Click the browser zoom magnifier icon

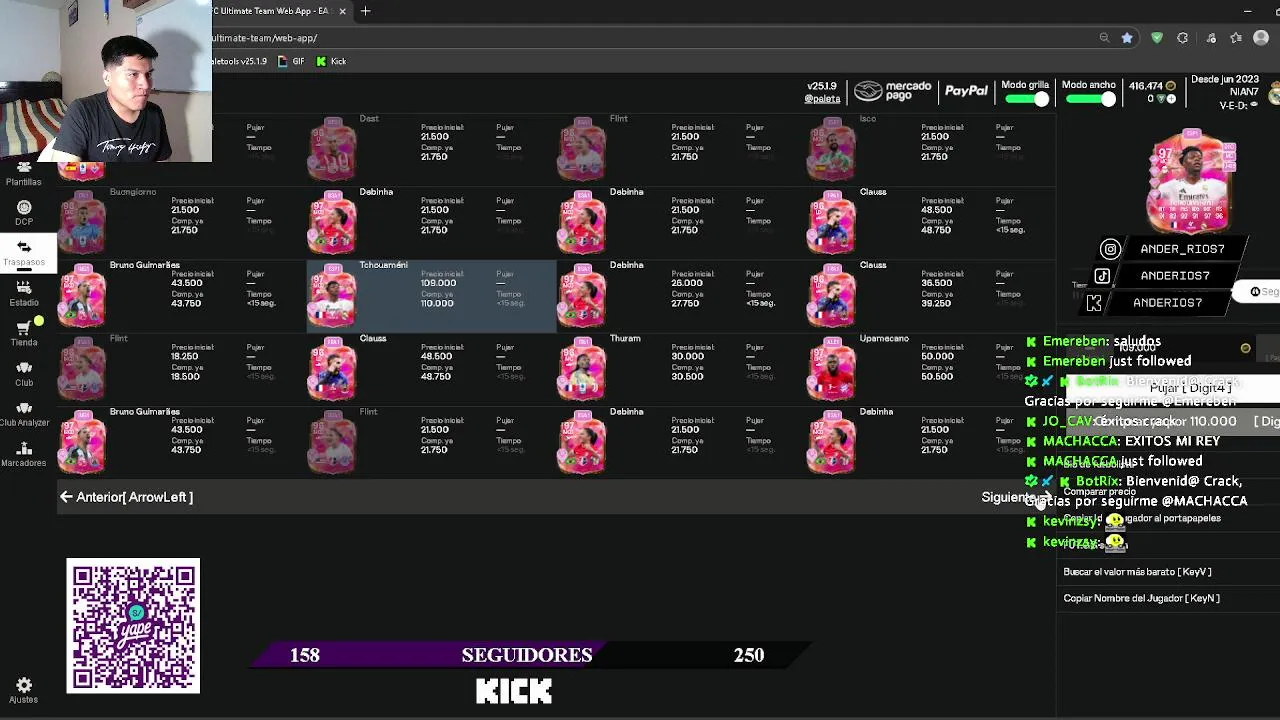1104,38
